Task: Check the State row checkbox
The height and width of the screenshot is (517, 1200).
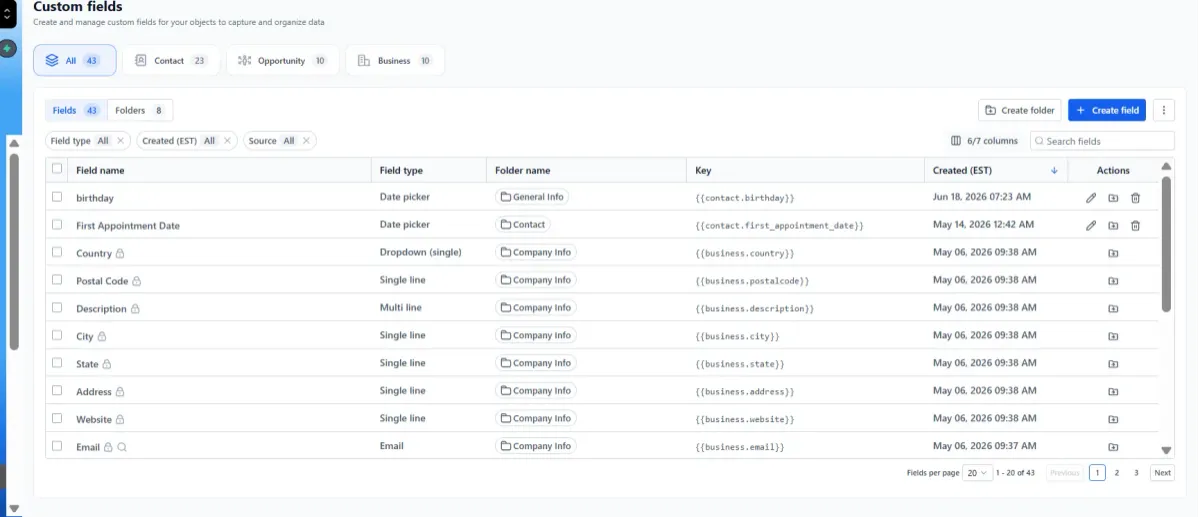Action: pyautogui.click(x=57, y=363)
